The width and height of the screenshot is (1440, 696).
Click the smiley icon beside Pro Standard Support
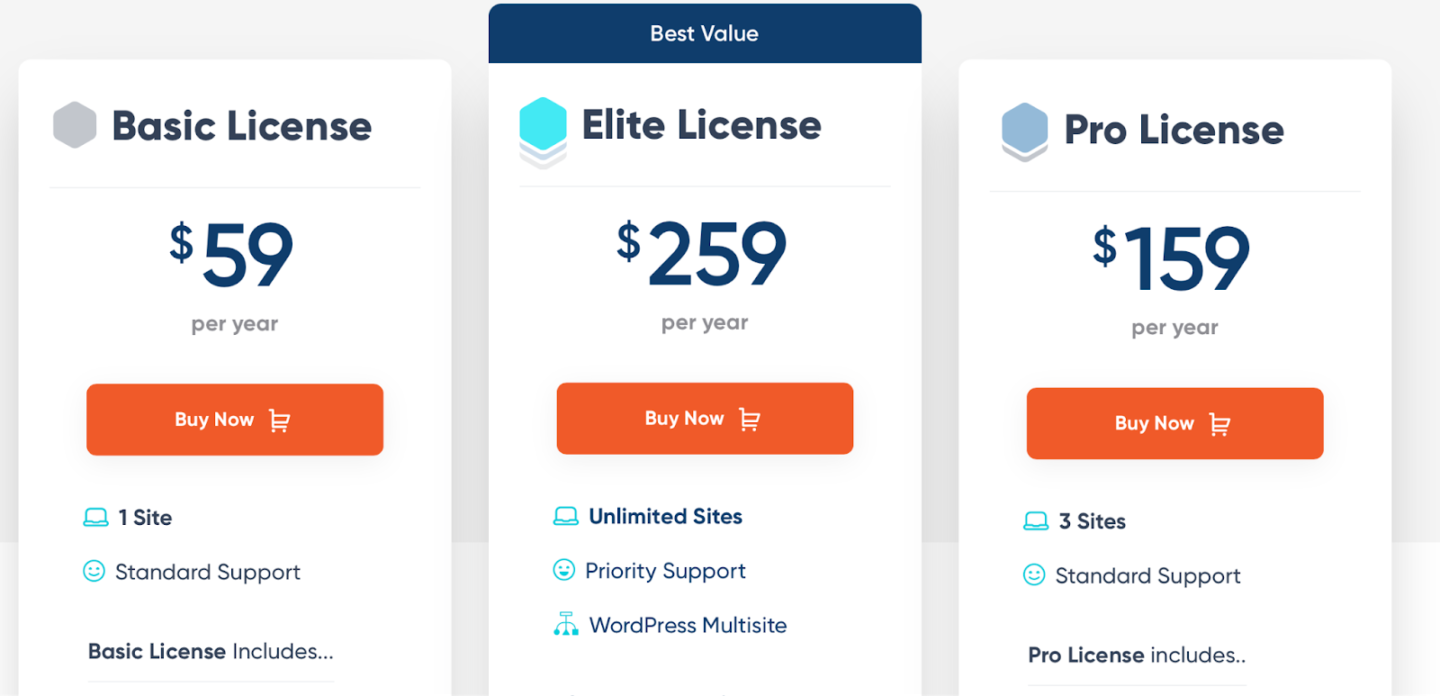(1035, 575)
